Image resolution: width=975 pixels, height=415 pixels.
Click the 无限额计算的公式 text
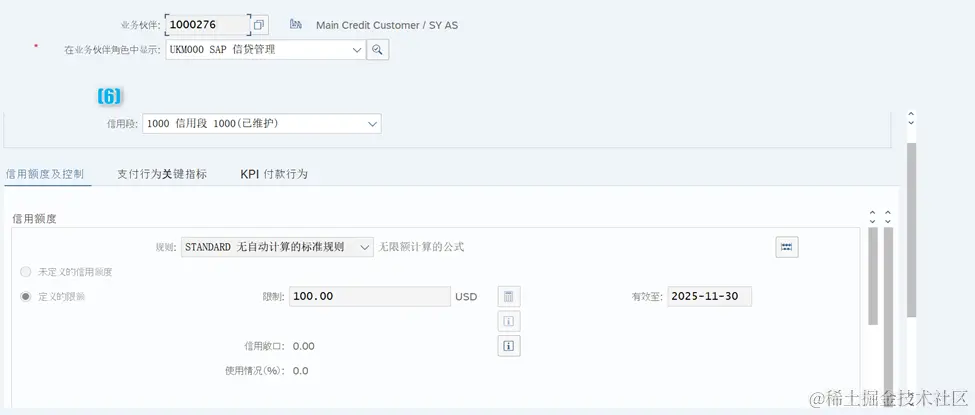point(422,247)
